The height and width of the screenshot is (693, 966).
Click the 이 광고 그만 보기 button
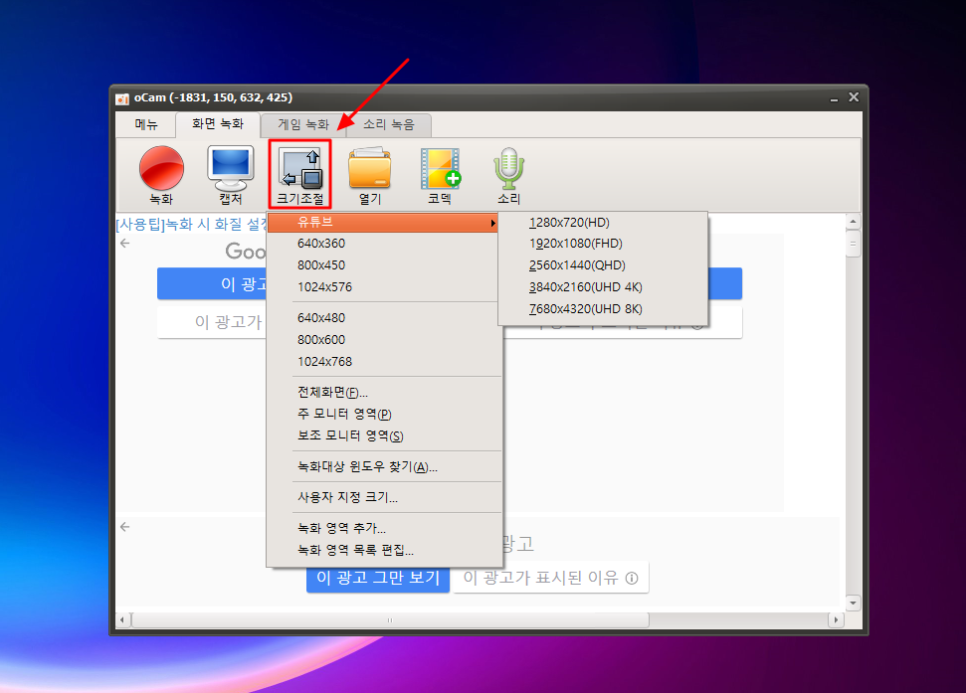tap(378, 578)
